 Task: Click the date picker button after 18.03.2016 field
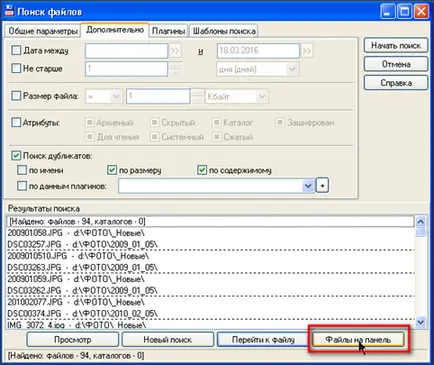(x=307, y=51)
